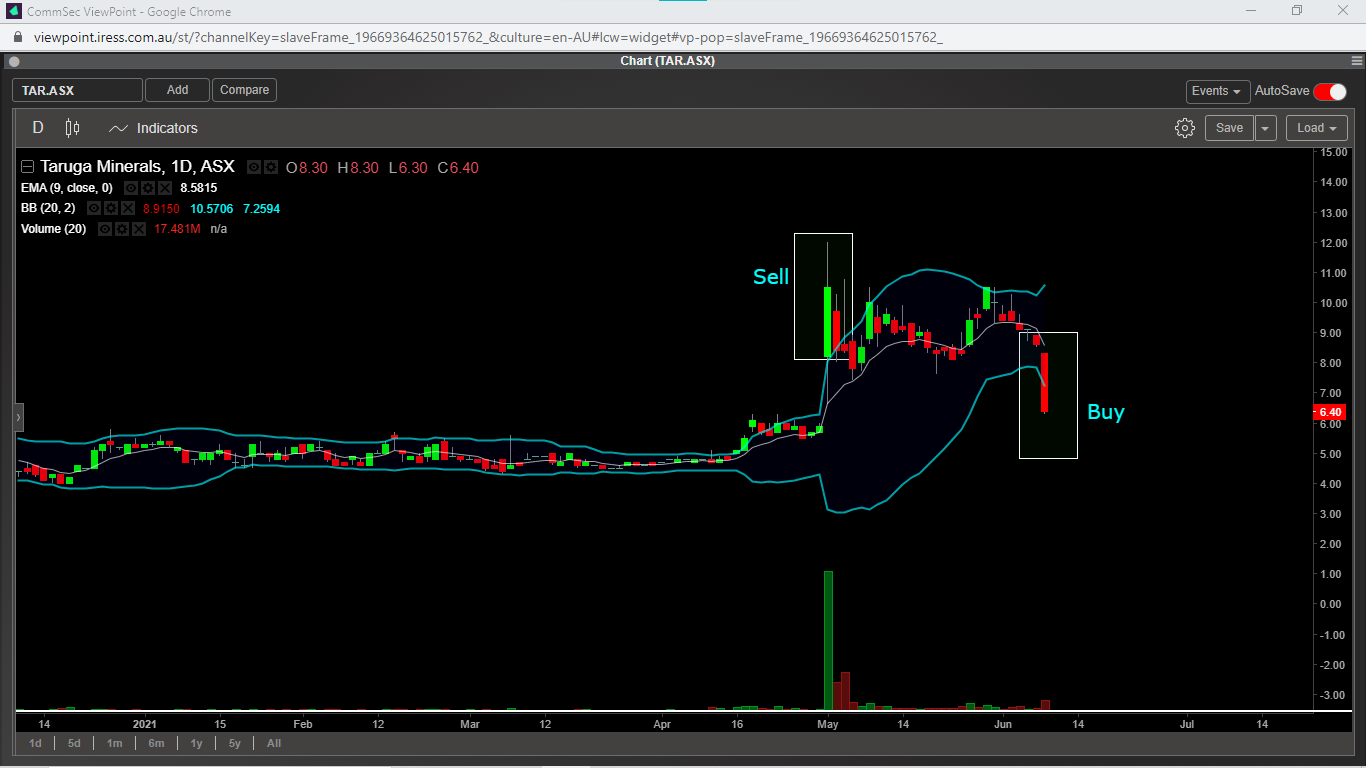Select the candlestick chart type icon
This screenshot has width=1366, height=768.
click(72, 128)
